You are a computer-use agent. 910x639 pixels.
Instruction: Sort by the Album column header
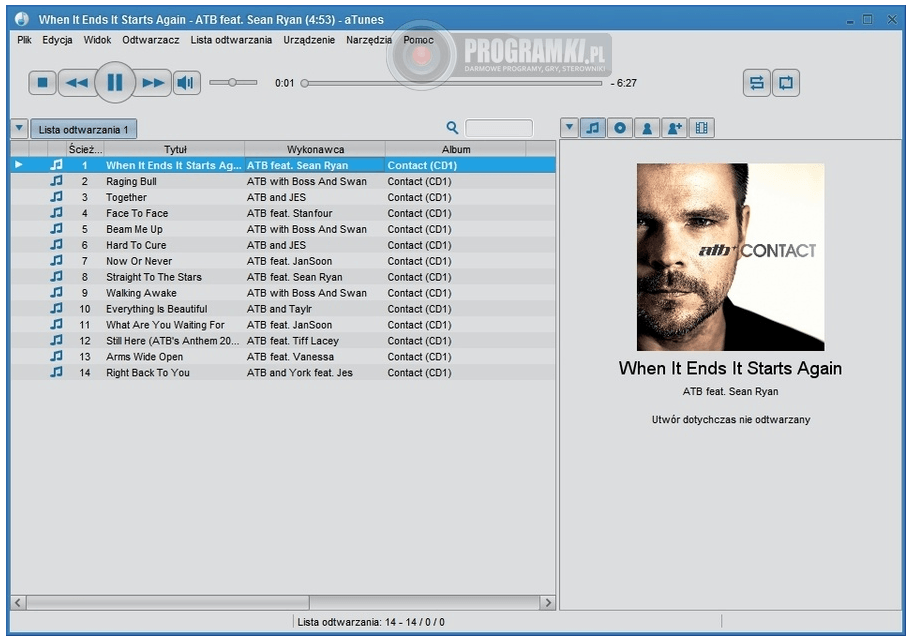click(x=456, y=149)
